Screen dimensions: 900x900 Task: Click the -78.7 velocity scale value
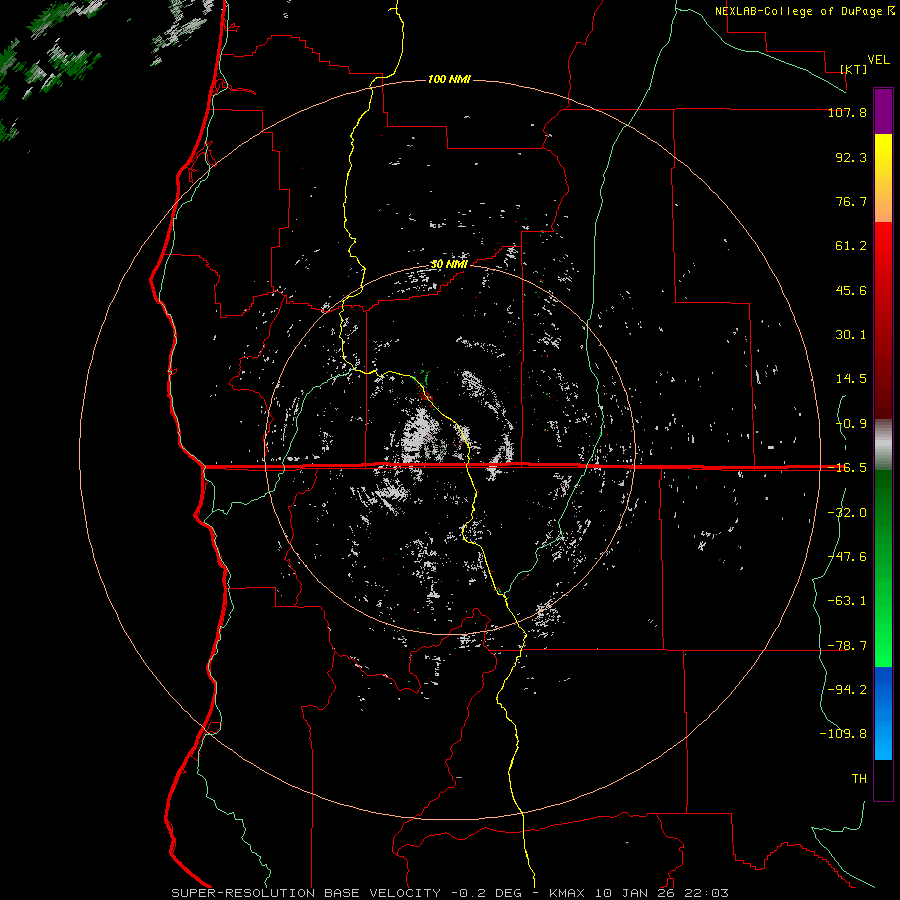click(847, 646)
